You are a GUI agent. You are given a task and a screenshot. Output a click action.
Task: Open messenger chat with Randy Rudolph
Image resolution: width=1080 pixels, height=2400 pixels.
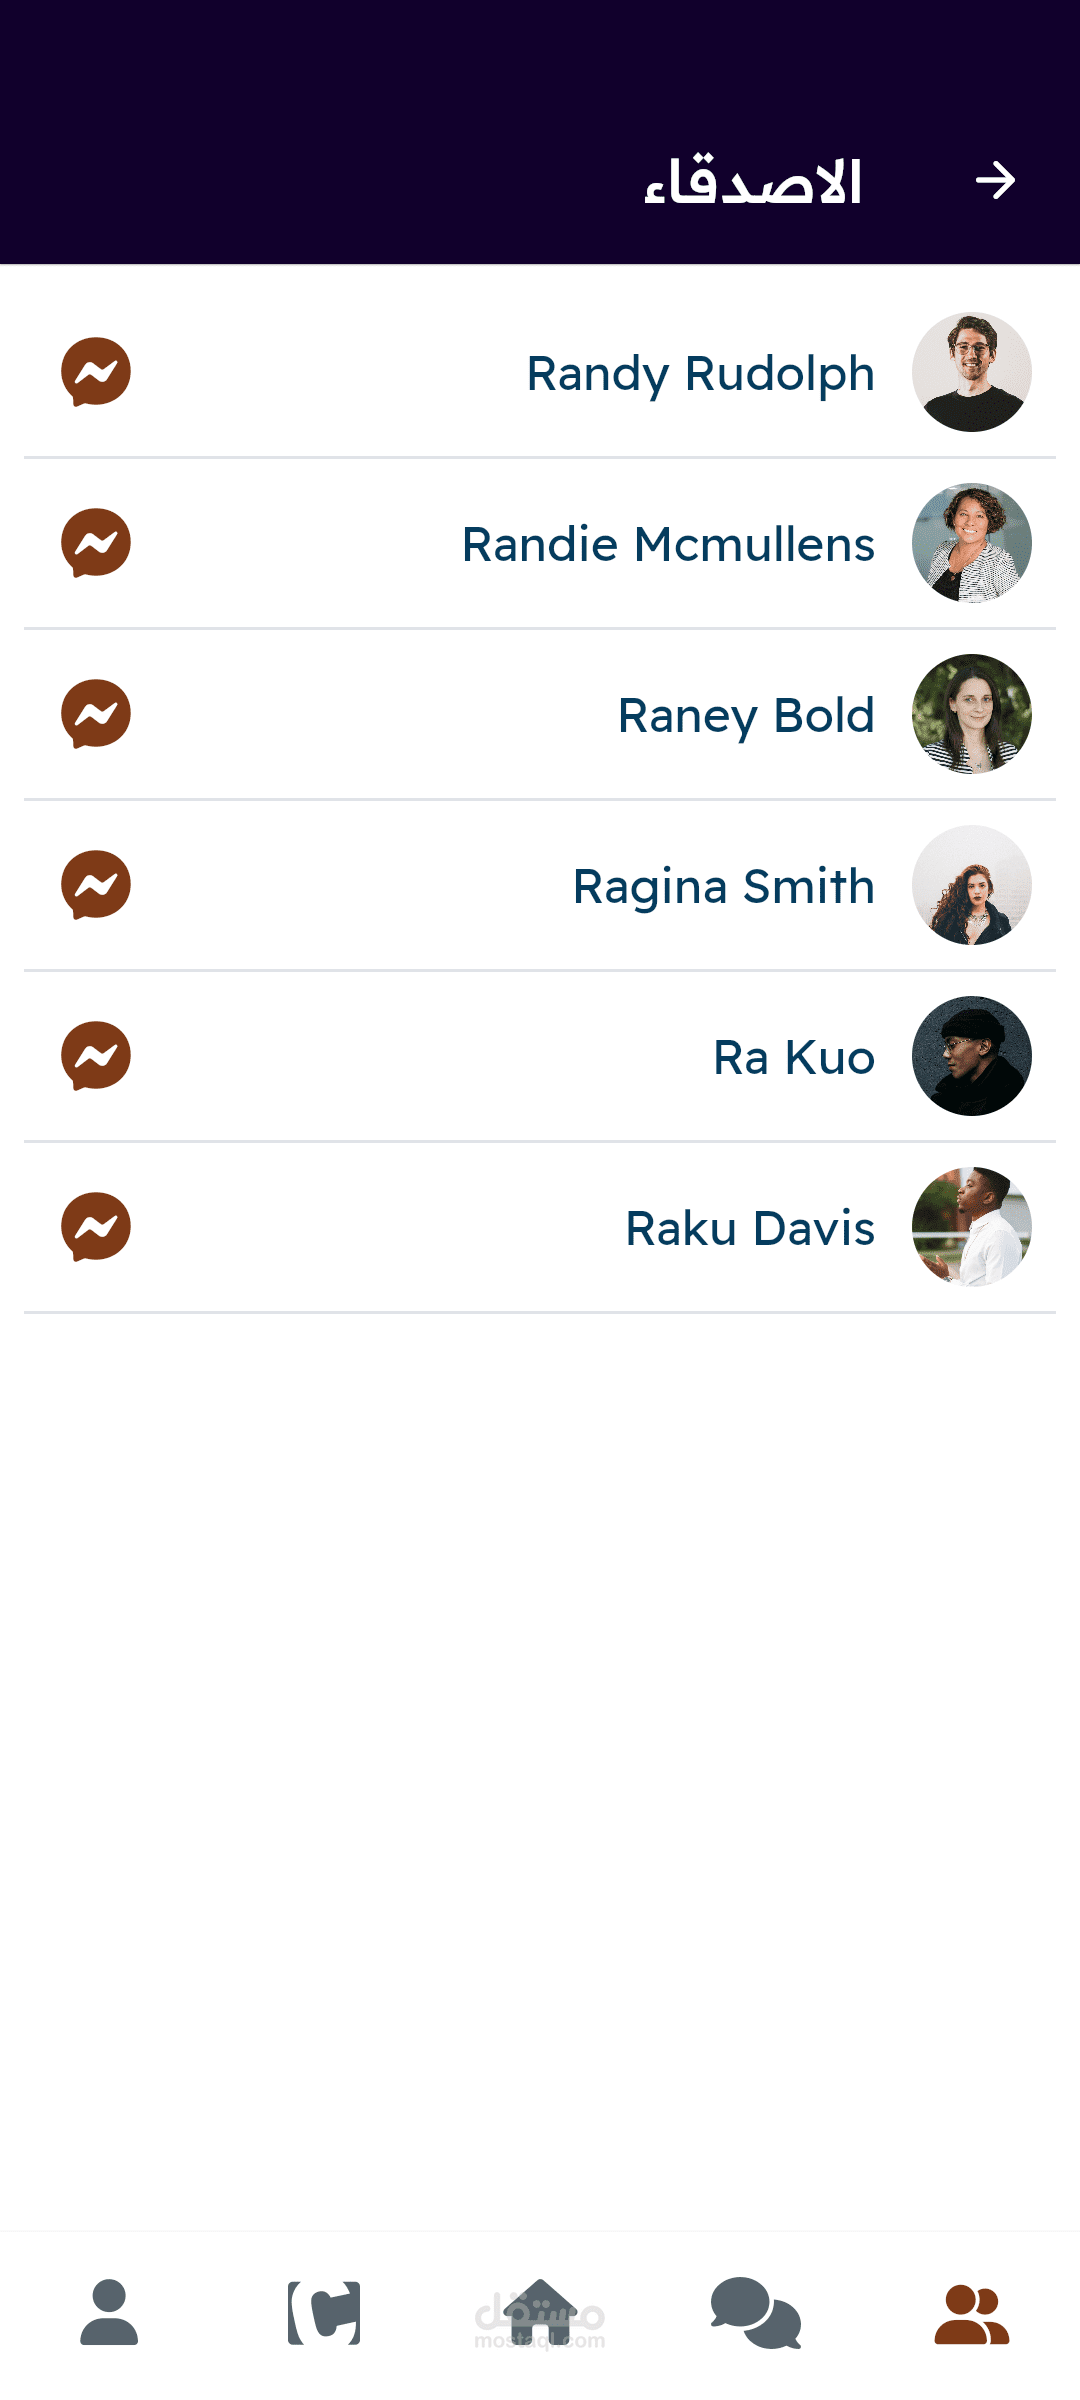coord(96,372)
